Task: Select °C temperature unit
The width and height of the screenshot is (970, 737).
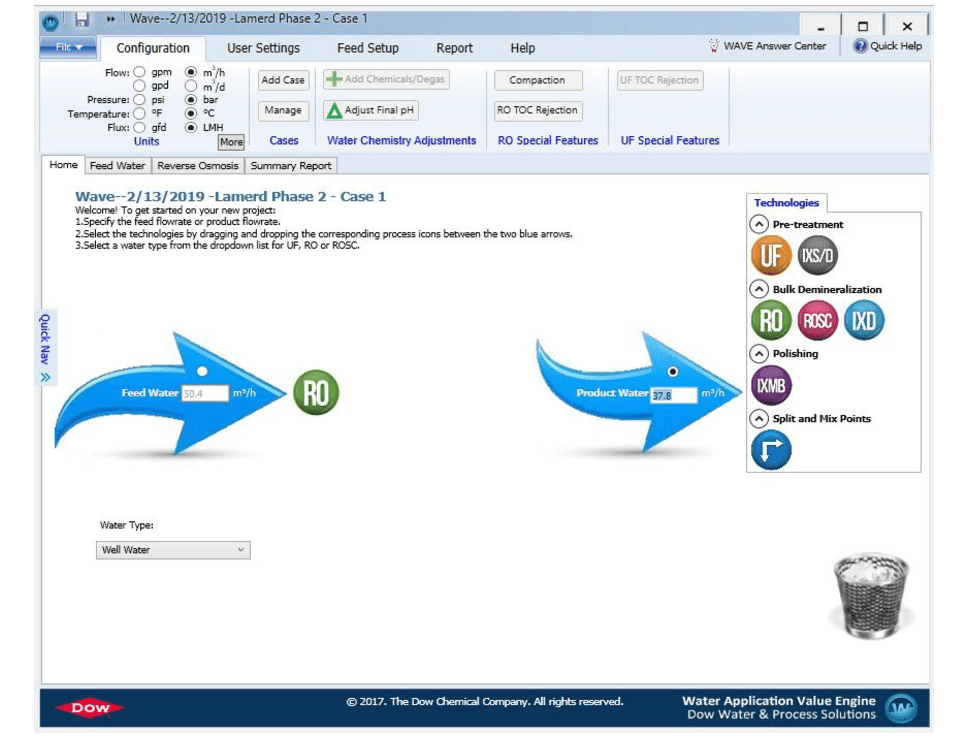Action: click(x=191, y=113)
